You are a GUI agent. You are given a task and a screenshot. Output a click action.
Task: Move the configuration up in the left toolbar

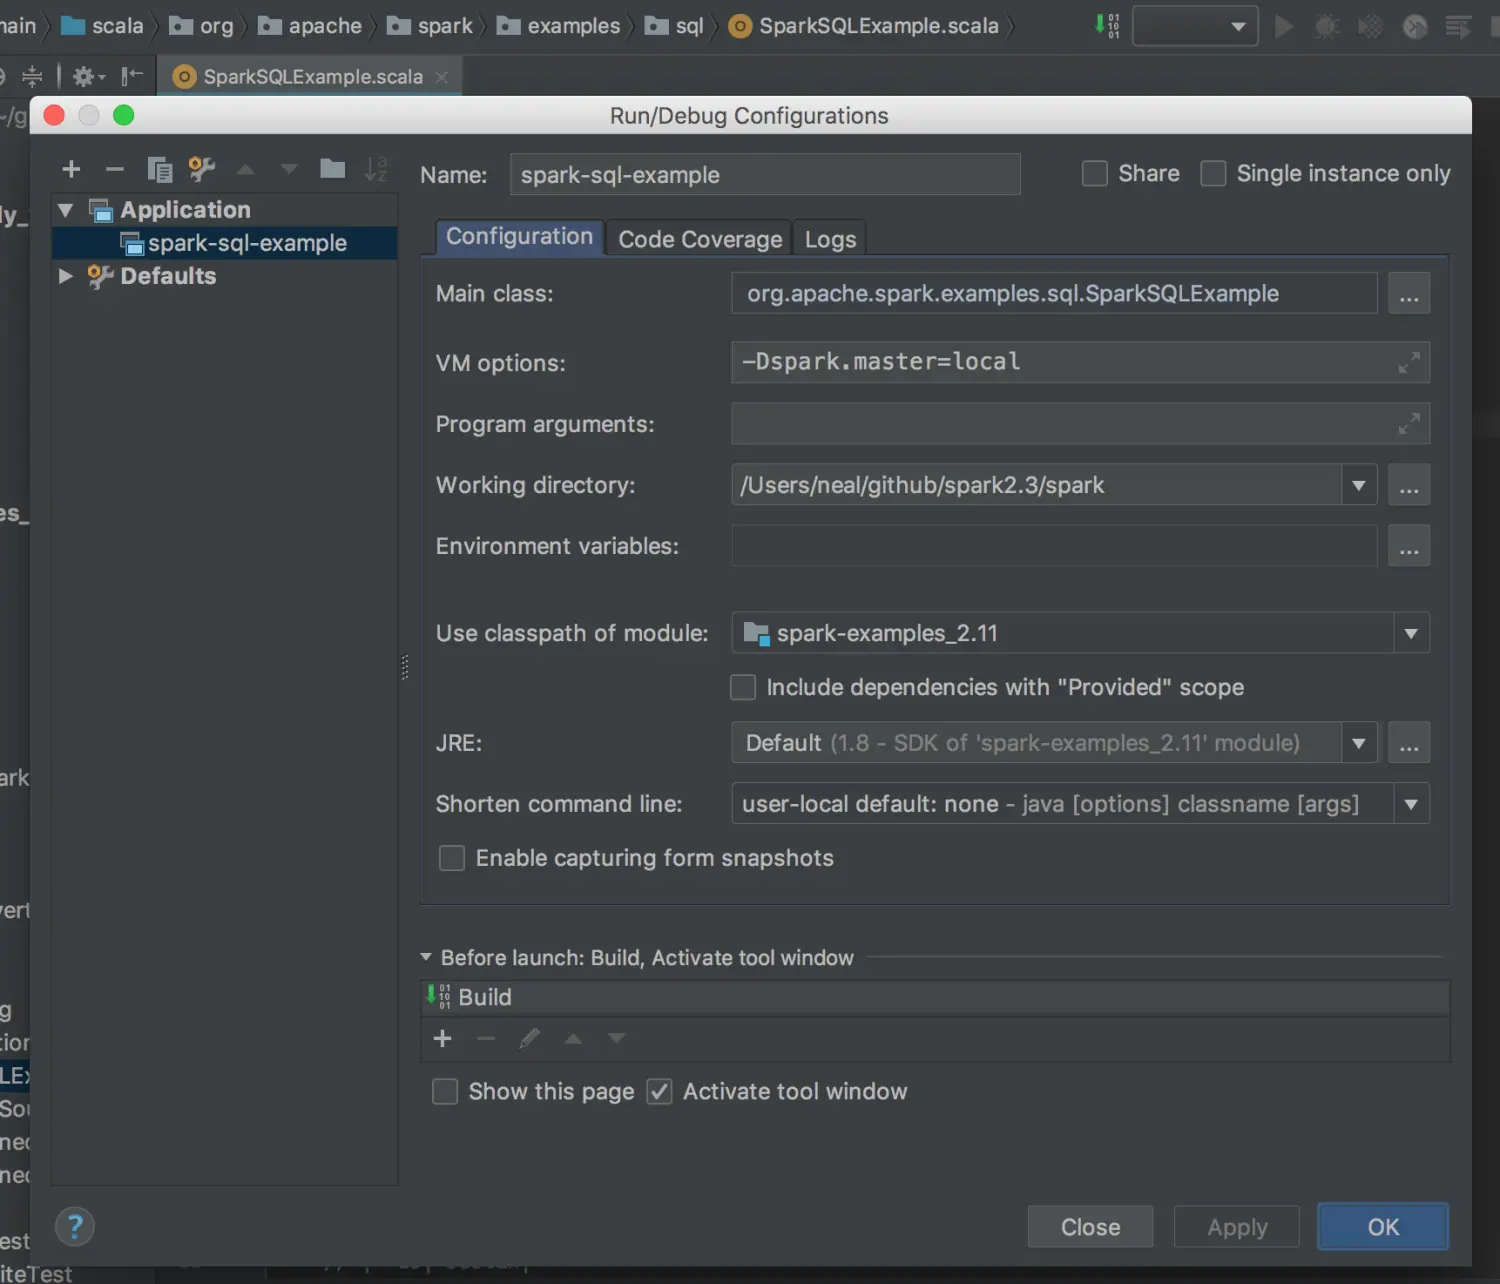245,170
